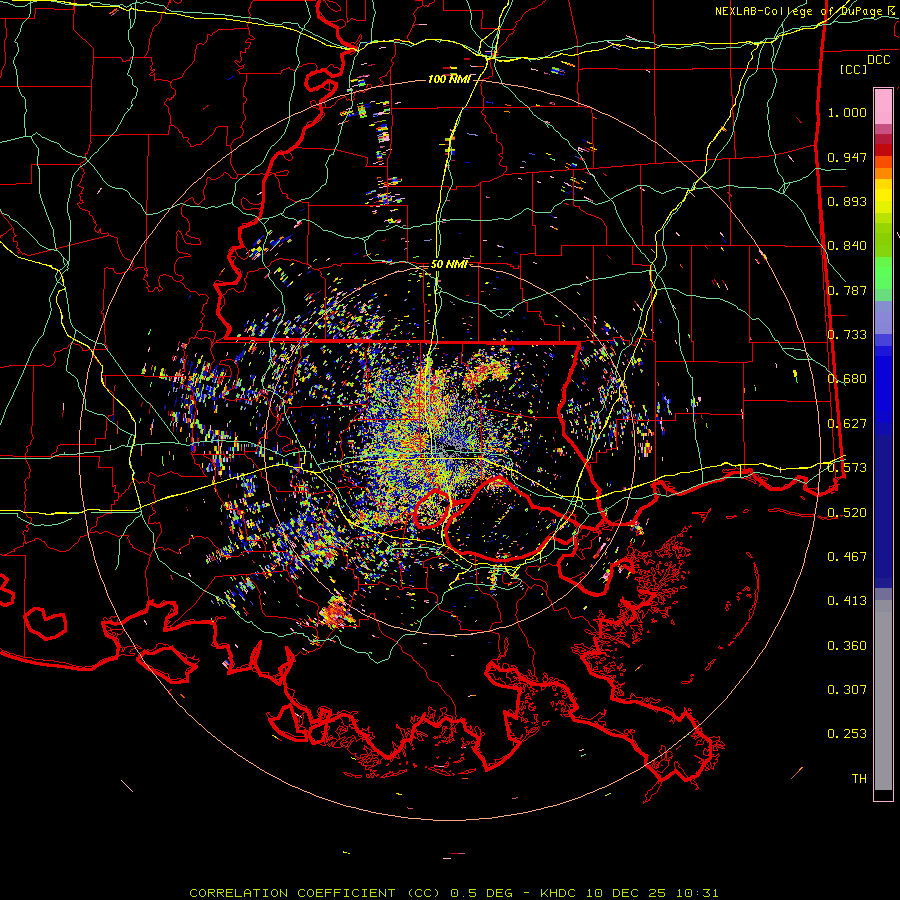Click the KHDC station identifier in the caption
Image resolution: width=900 pixels, height=900 pixels.
coord(560,893)
